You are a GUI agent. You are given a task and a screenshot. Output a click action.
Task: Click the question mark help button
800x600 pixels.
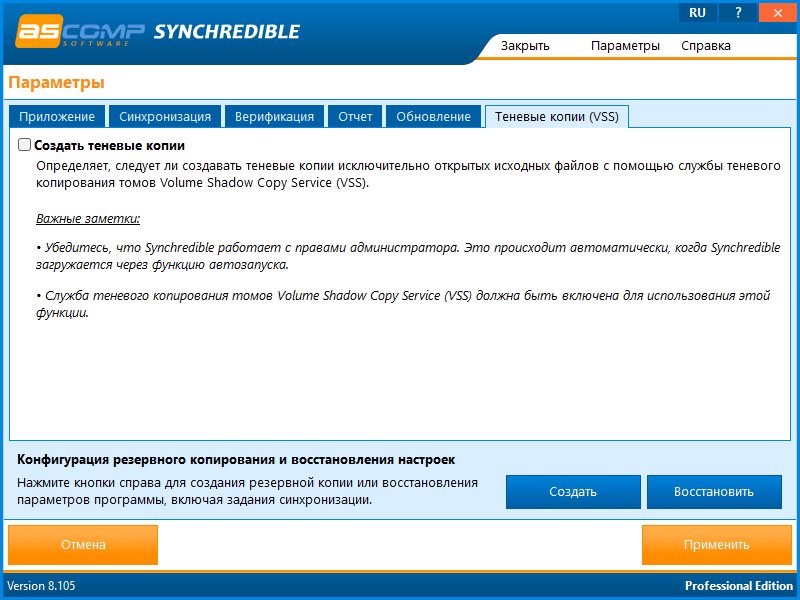pyautogui.click(x=738, y=13)
